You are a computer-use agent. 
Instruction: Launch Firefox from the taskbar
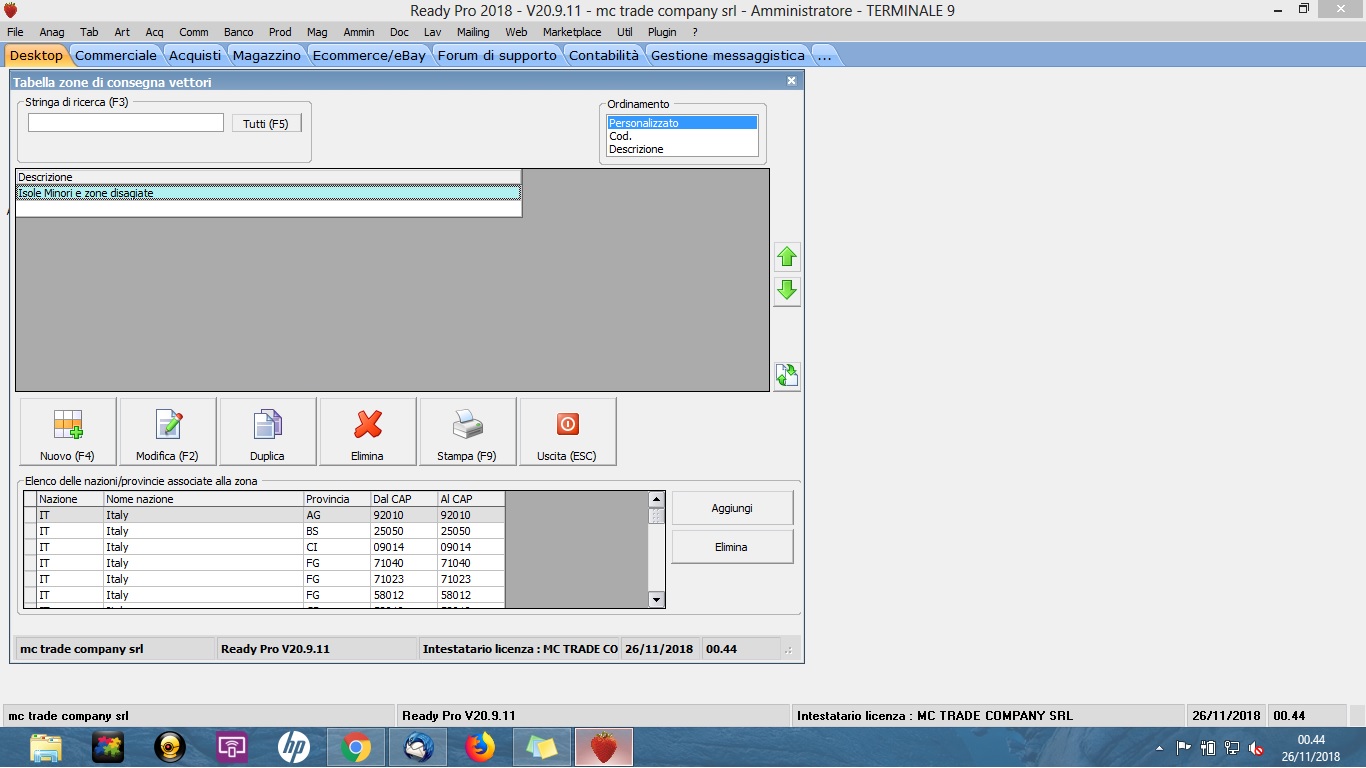[479, 747]
